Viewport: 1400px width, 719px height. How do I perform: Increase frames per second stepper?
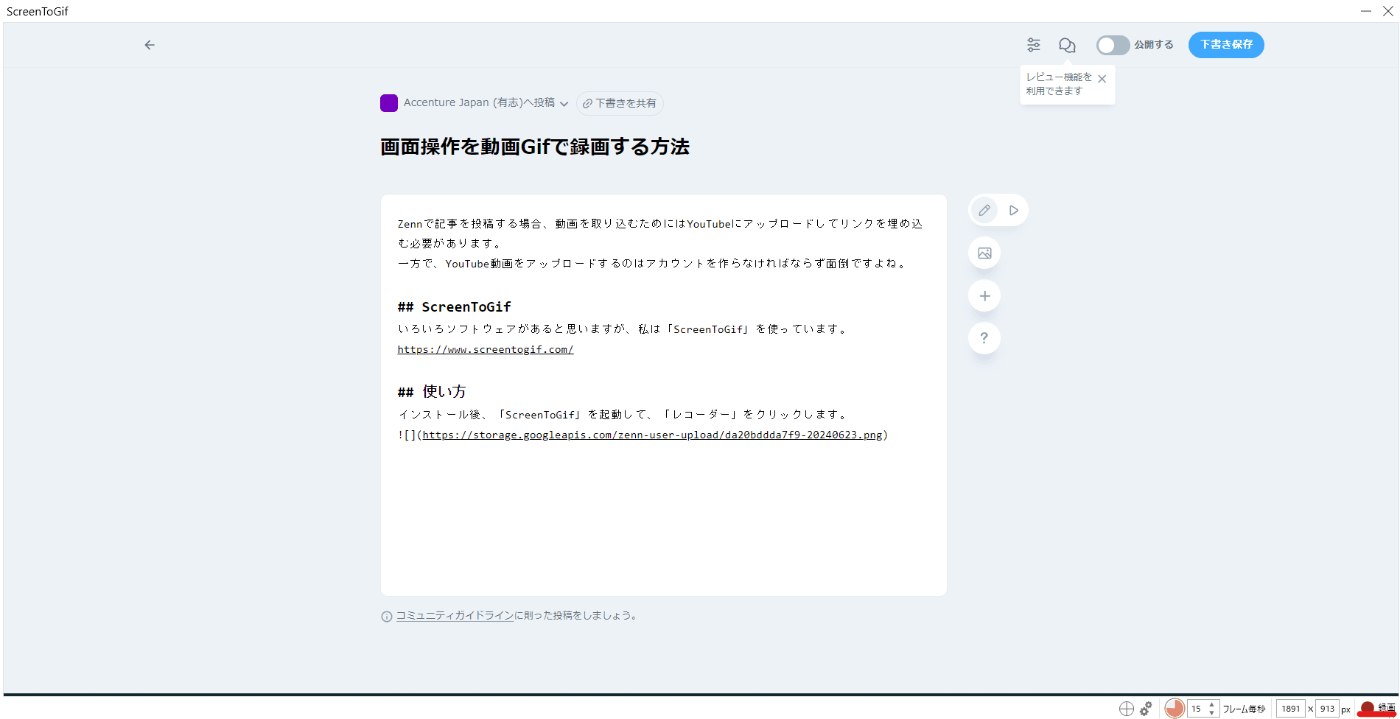click(x=1212, y=704)
